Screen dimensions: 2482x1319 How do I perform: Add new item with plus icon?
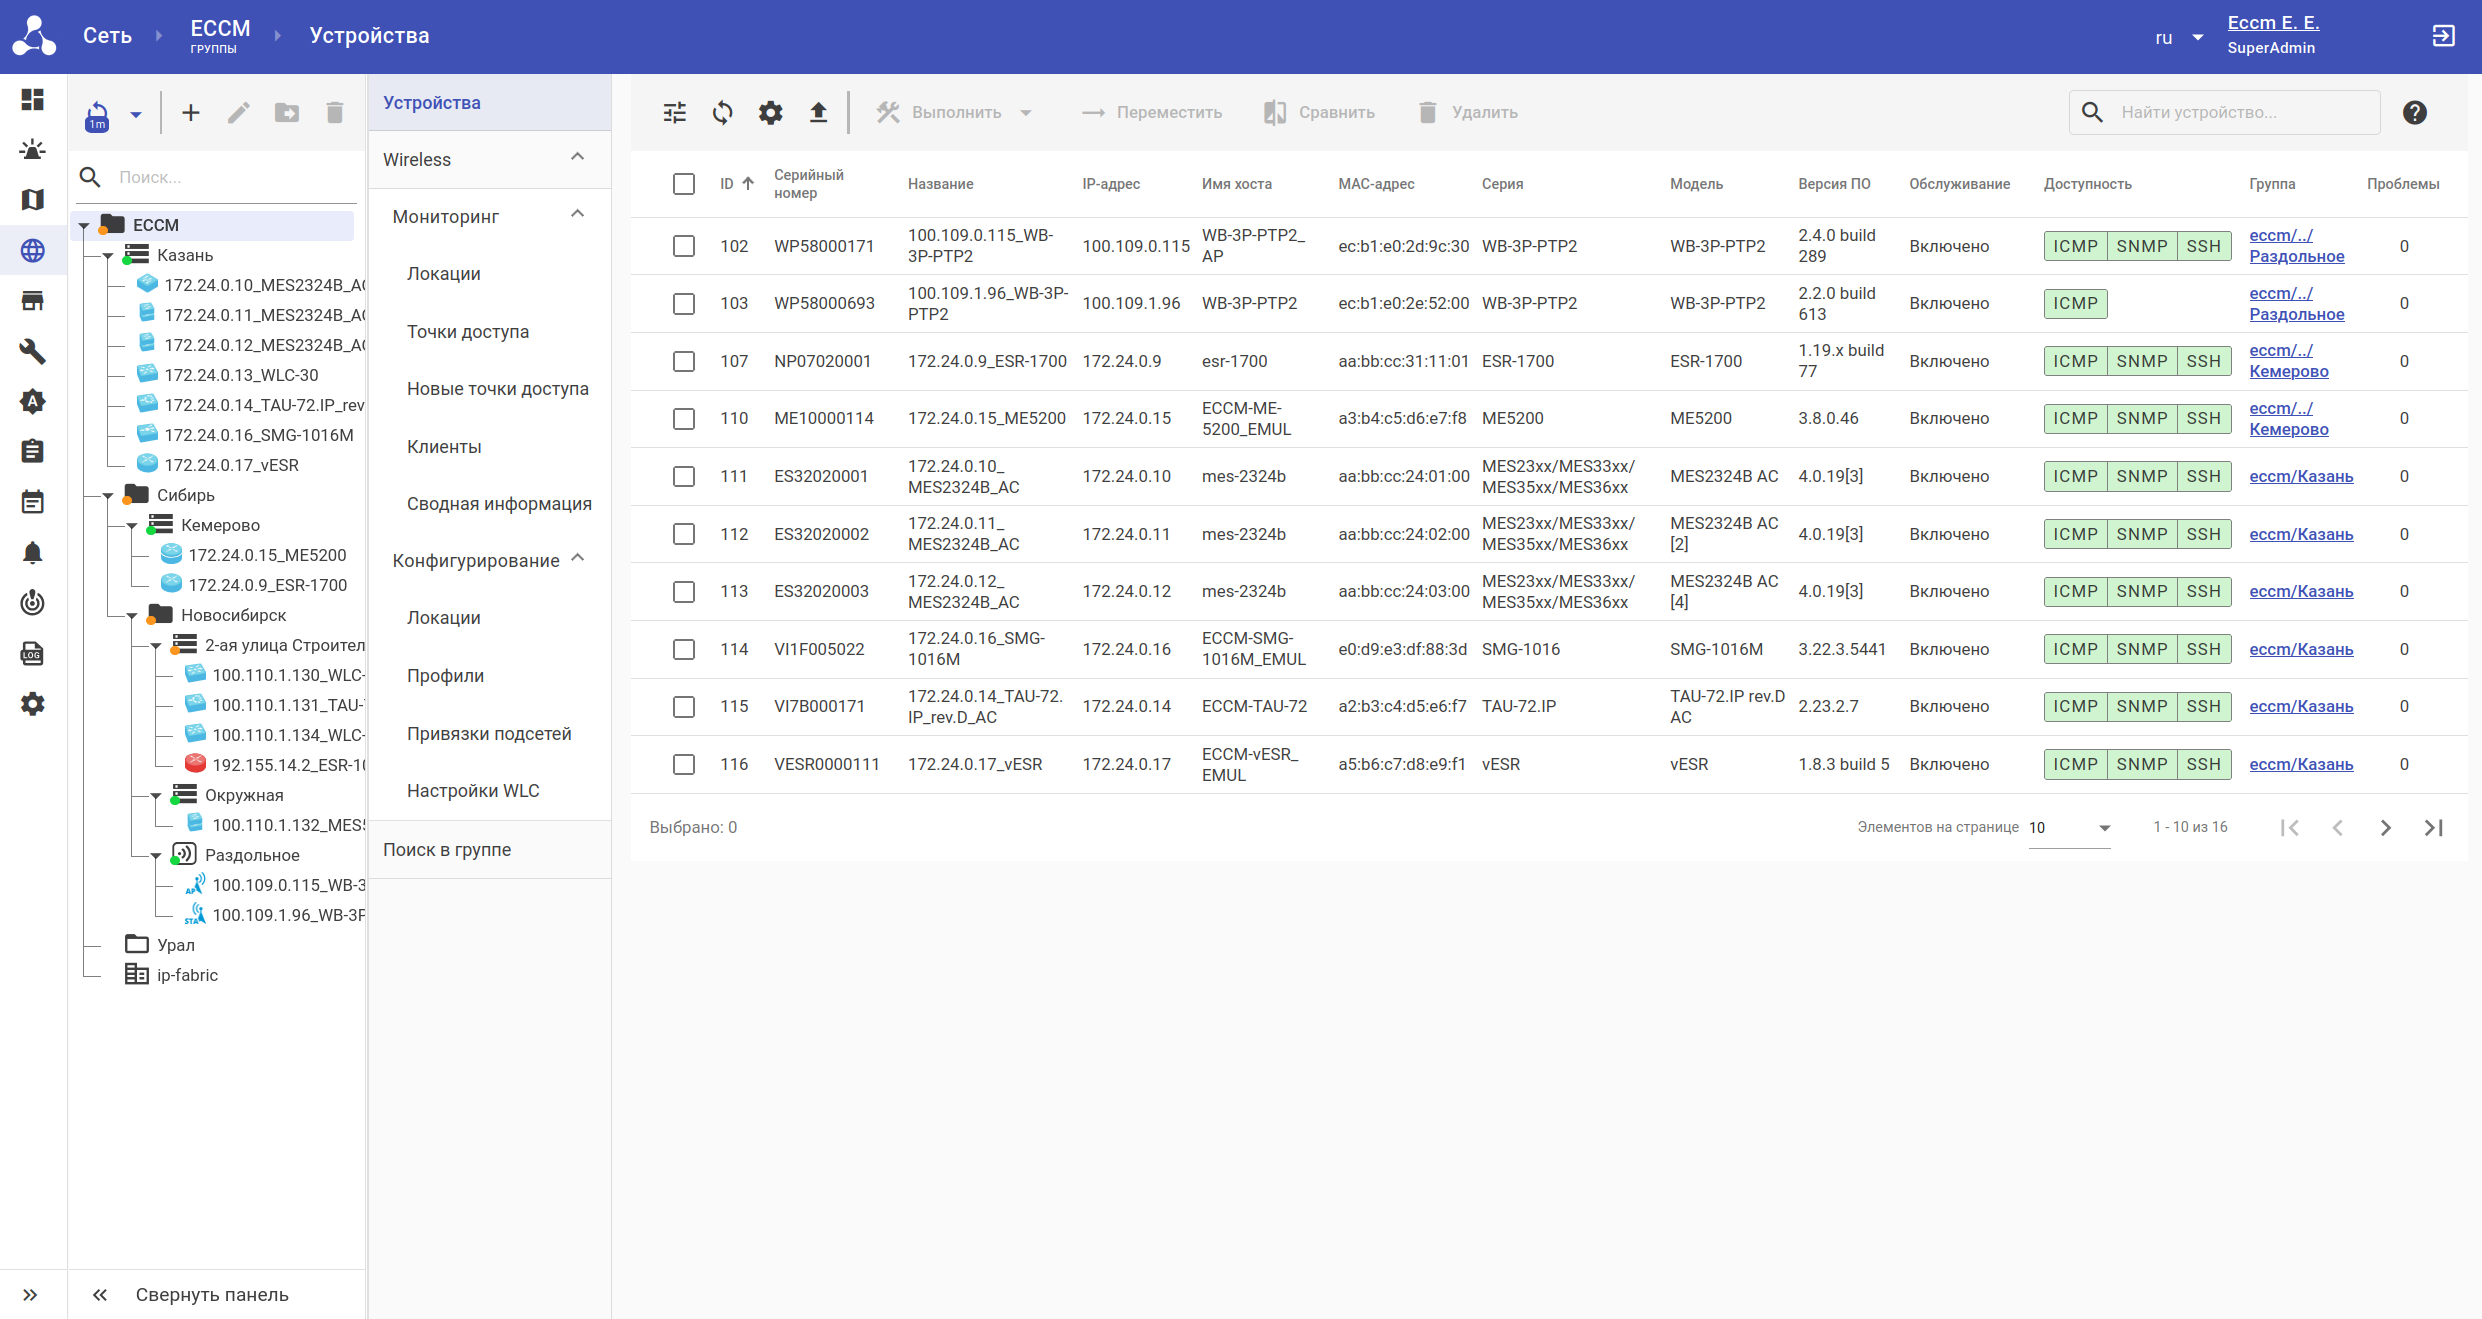tap(190, 113)
